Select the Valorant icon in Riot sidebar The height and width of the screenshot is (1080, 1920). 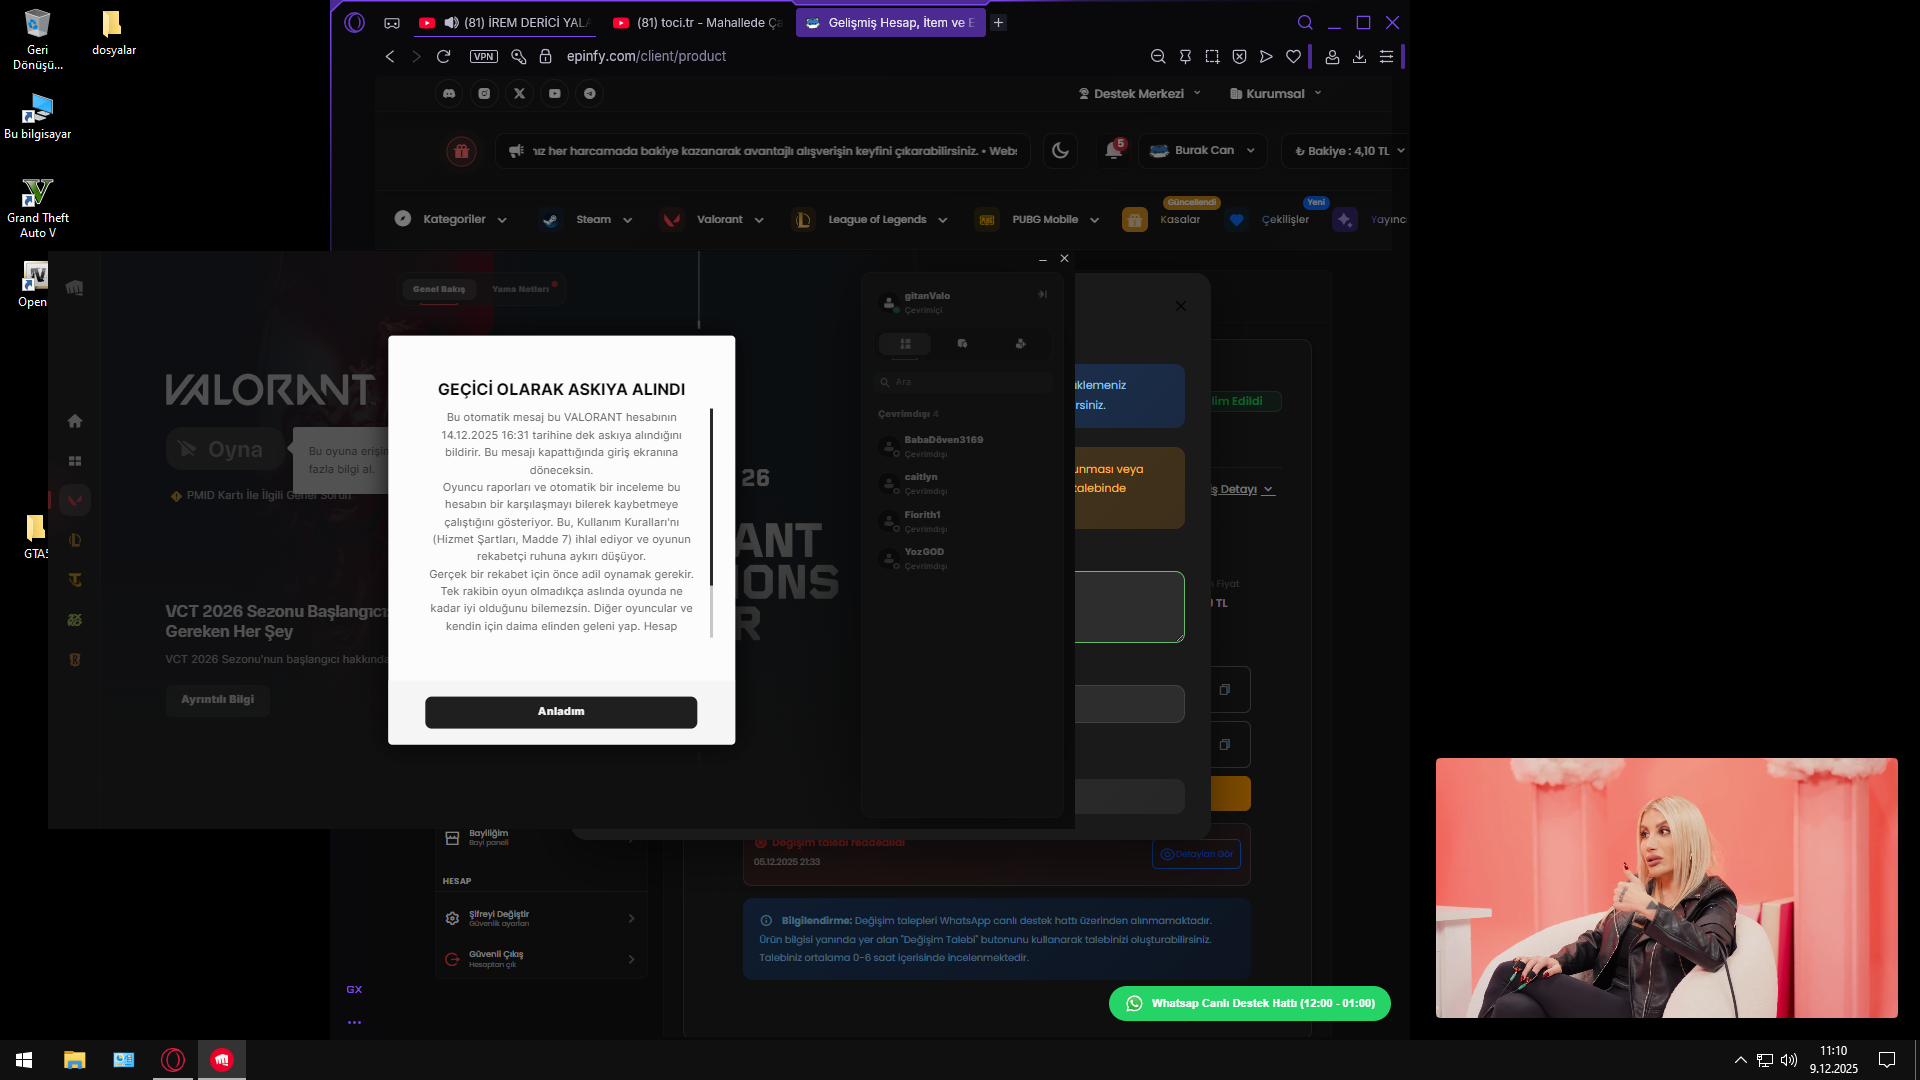coord(75,500)
